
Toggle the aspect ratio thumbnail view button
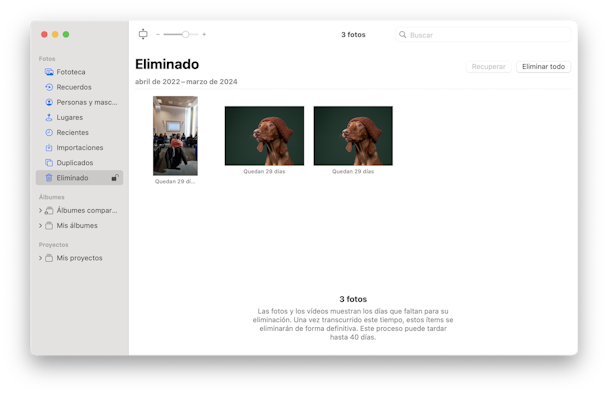(x=143, y=34)
